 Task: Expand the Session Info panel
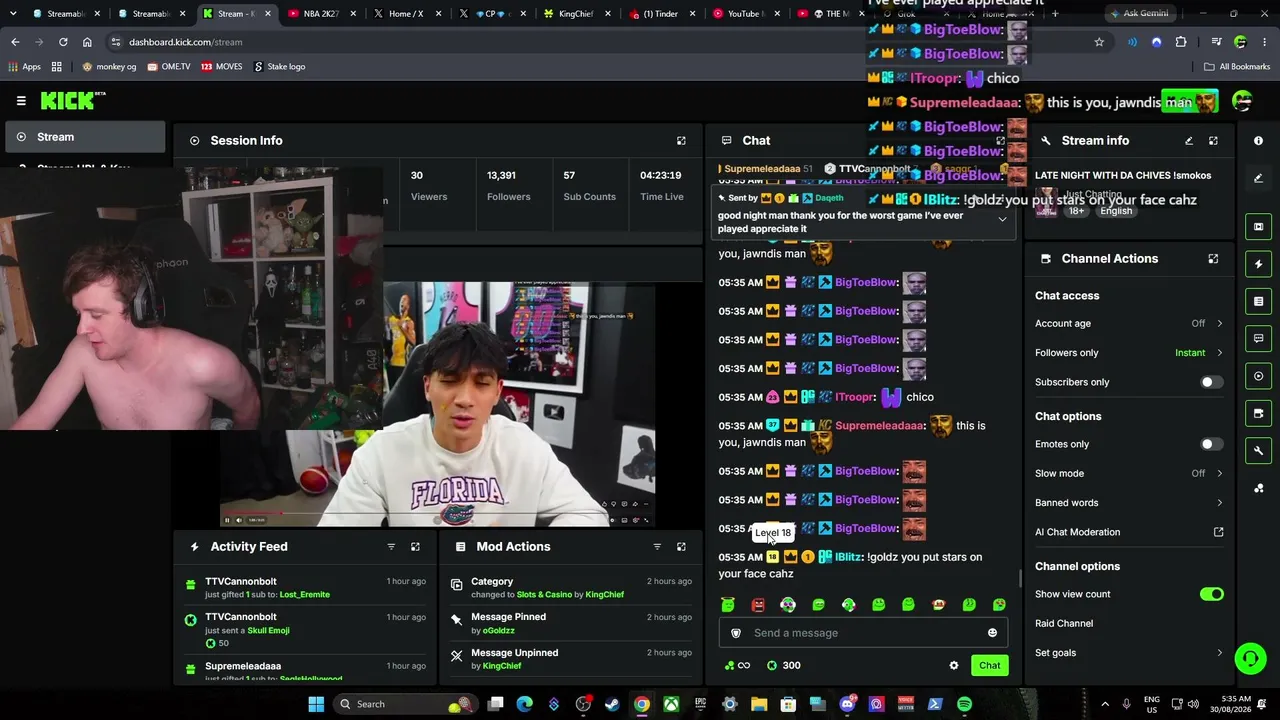[x=681, y=141]
